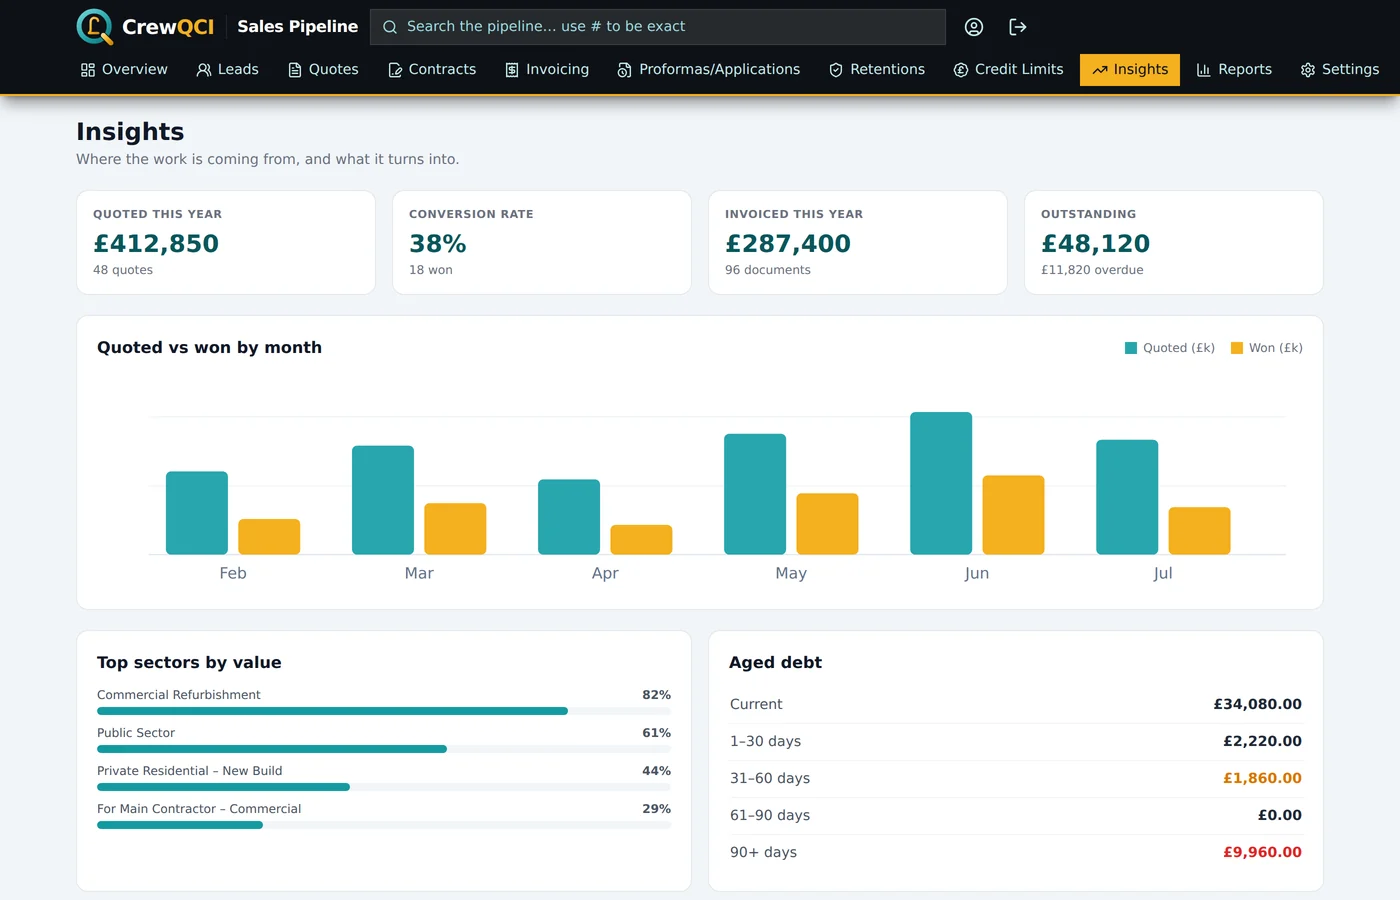Open the Reports tab
Viewport: 1400px width, 900px height.
click(1234, 70)
